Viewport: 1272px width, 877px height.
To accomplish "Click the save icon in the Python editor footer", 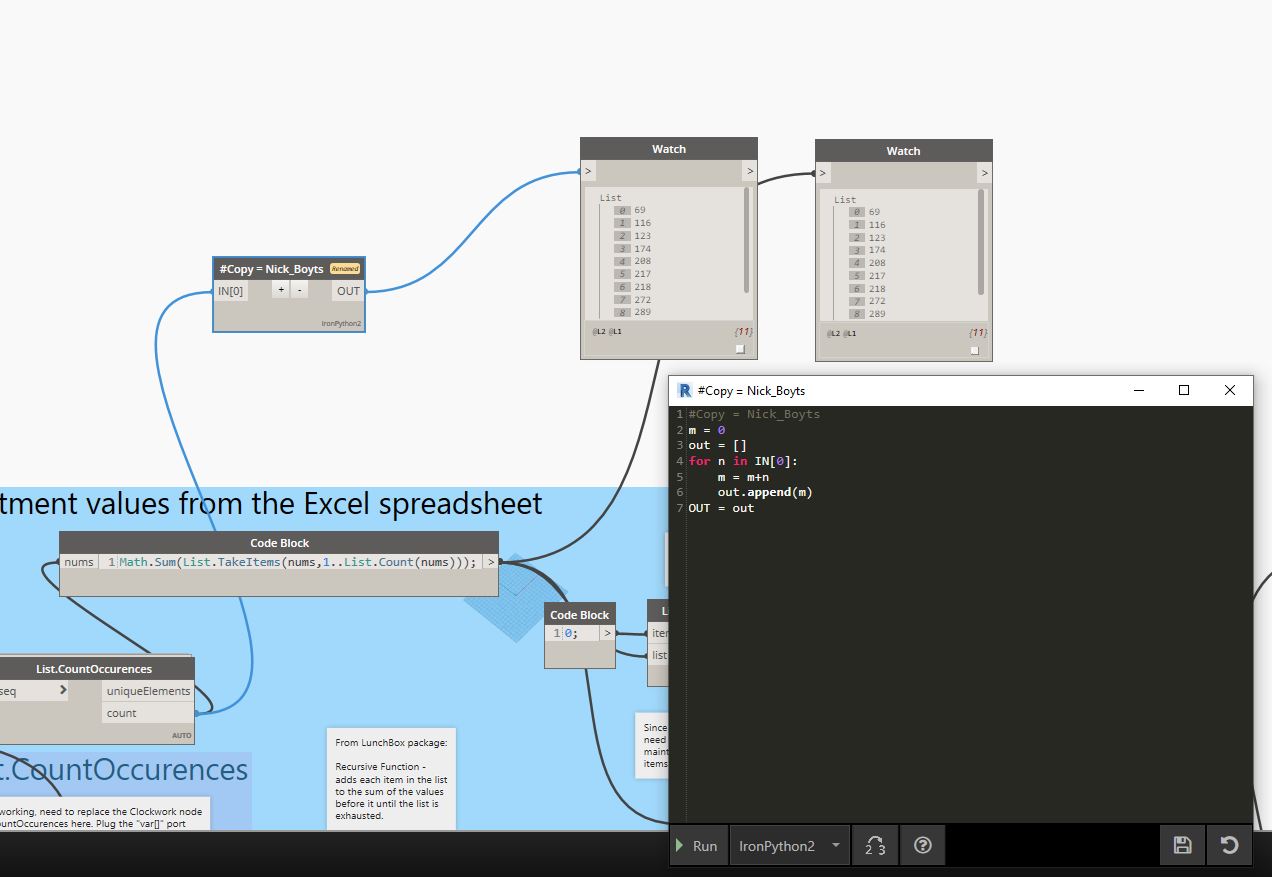I will 1182,845.
